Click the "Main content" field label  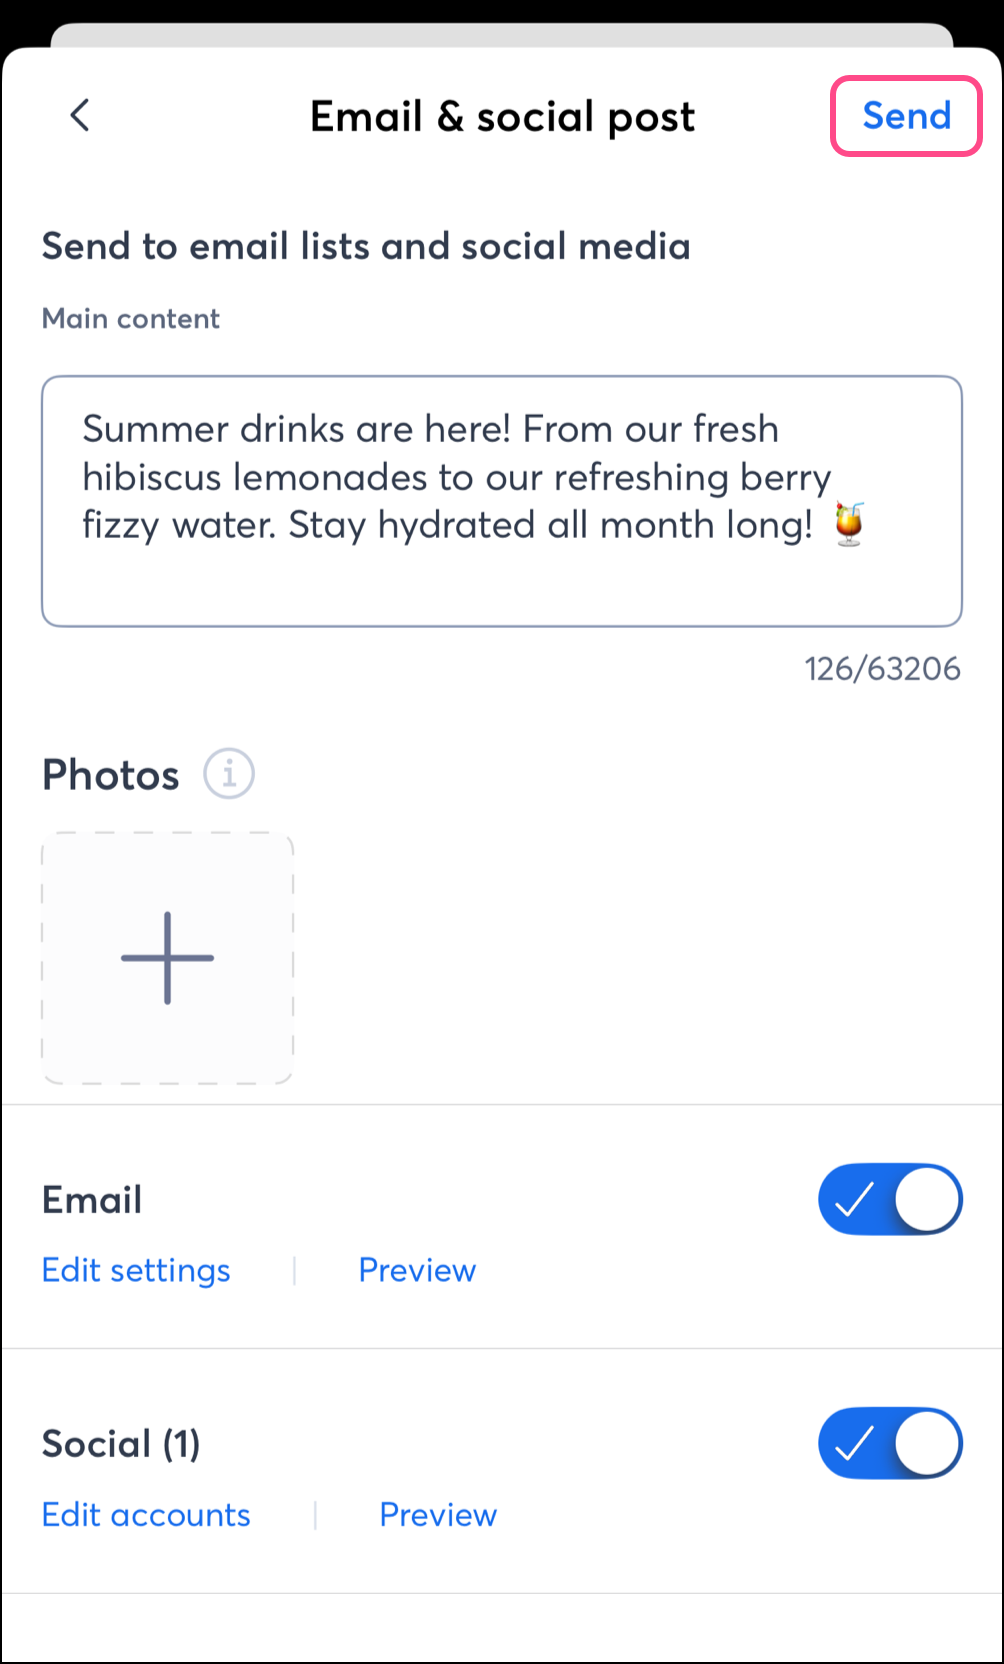pyautogui.click(x=131, y=319)
